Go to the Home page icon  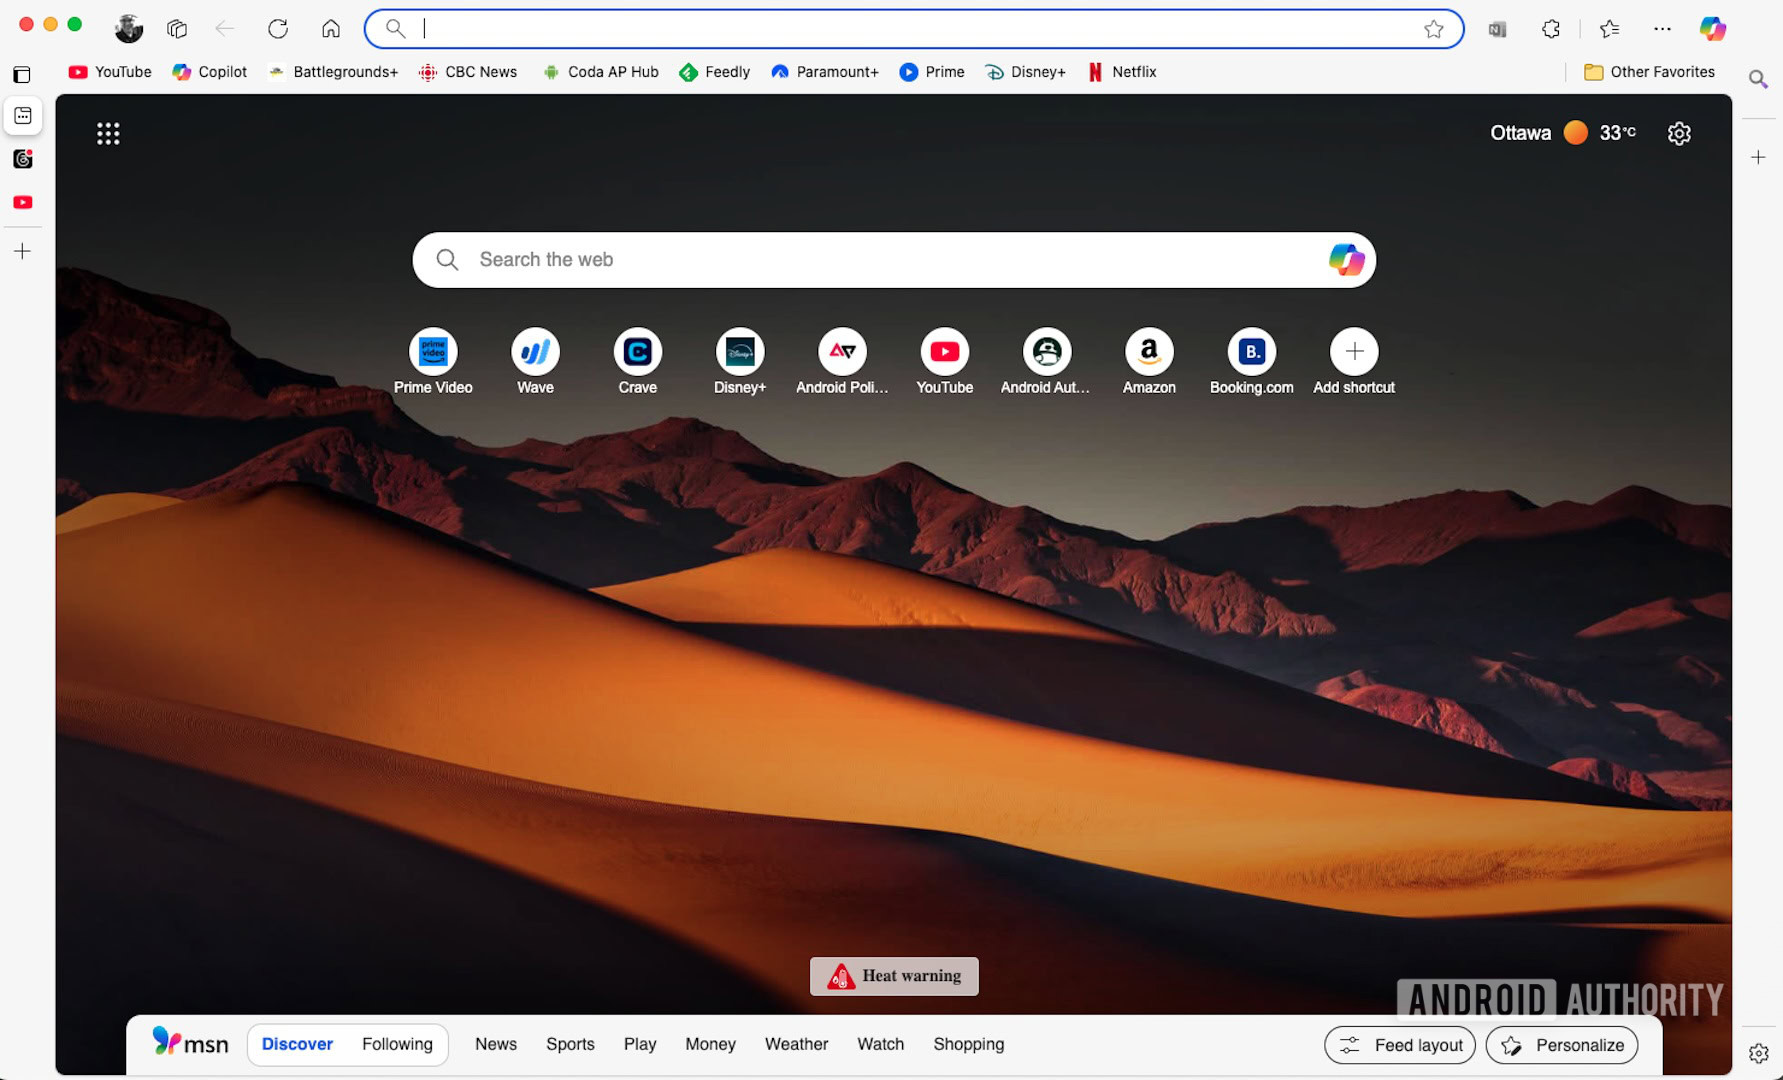pyautogui.click(x=331, y=29)
